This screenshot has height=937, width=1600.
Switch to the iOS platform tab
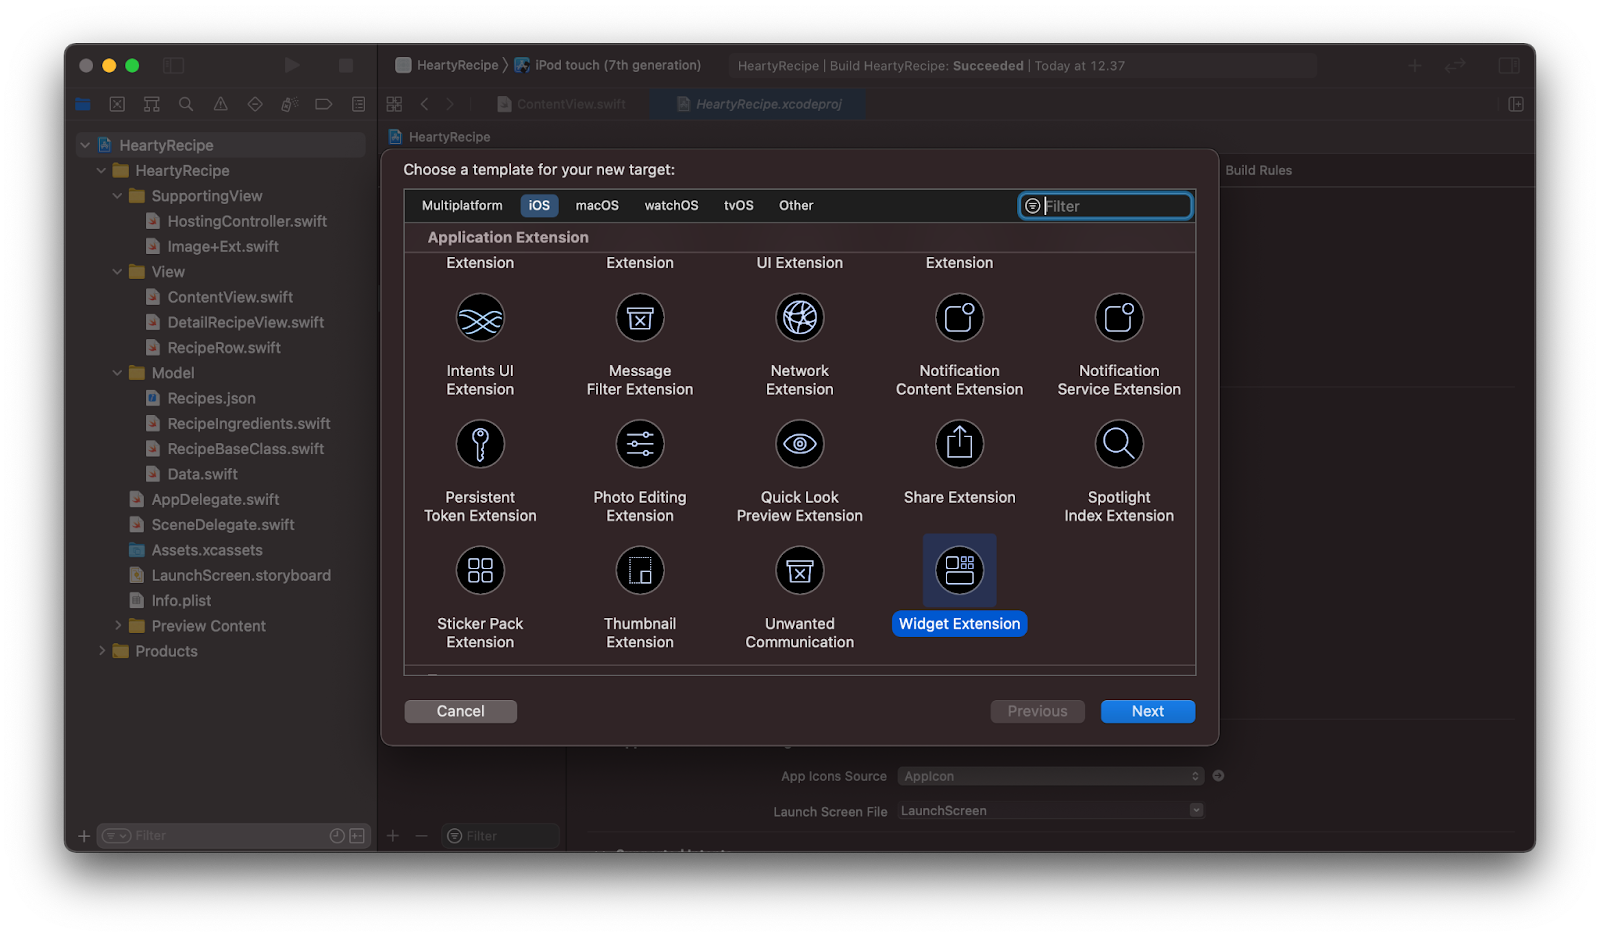539,206
